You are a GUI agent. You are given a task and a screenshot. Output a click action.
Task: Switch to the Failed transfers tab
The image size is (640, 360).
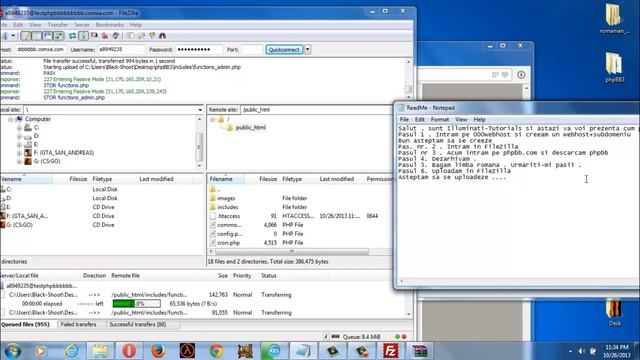pyautogui.click(x=78, y=324)
